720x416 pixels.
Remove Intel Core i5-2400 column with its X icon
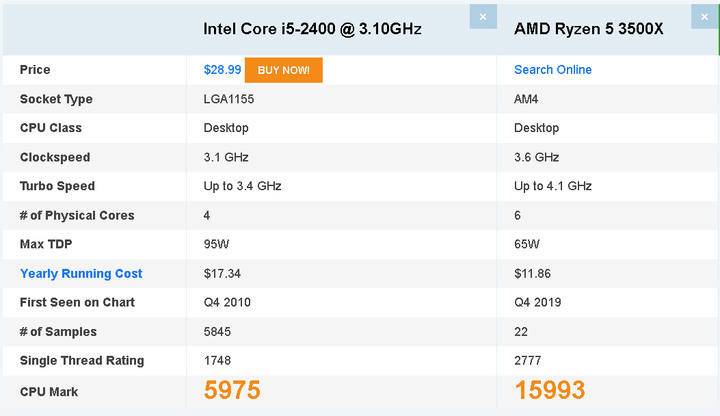click(483, 17)
